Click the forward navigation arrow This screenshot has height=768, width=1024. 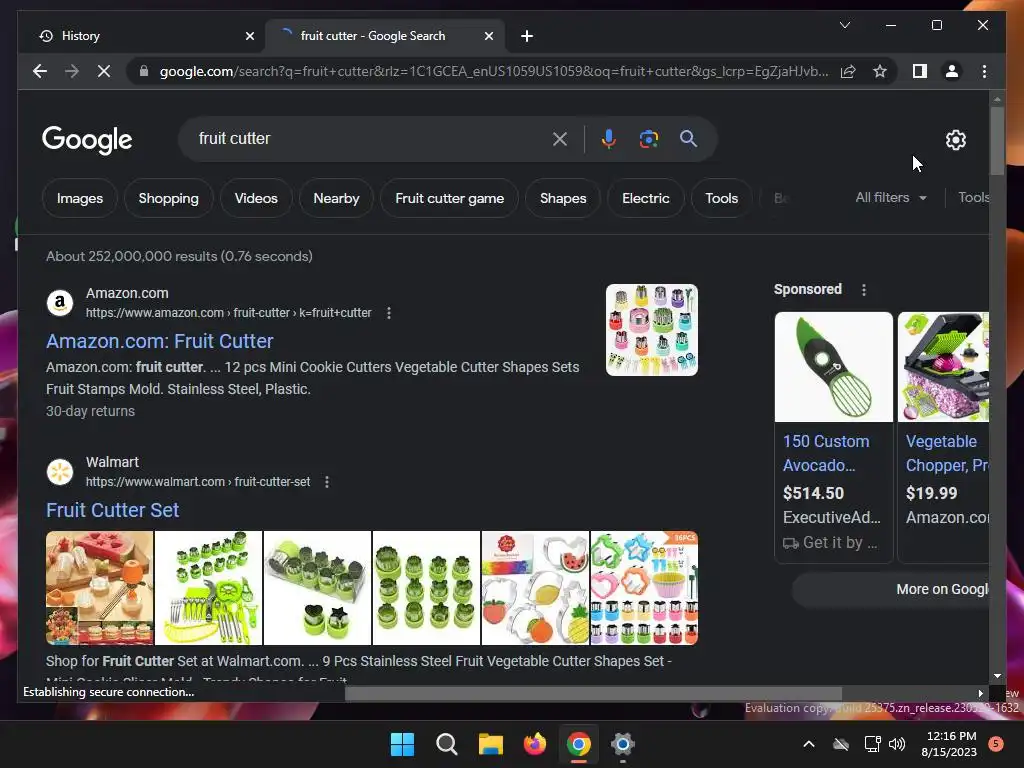(72, 71)
